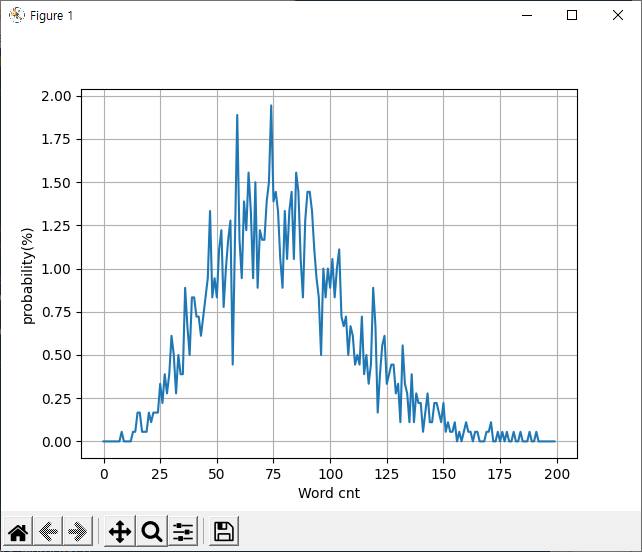Viewport: 642px width, 552px height.
Task: Open Configure subplots sliders icon
Action: click(183, 532)
